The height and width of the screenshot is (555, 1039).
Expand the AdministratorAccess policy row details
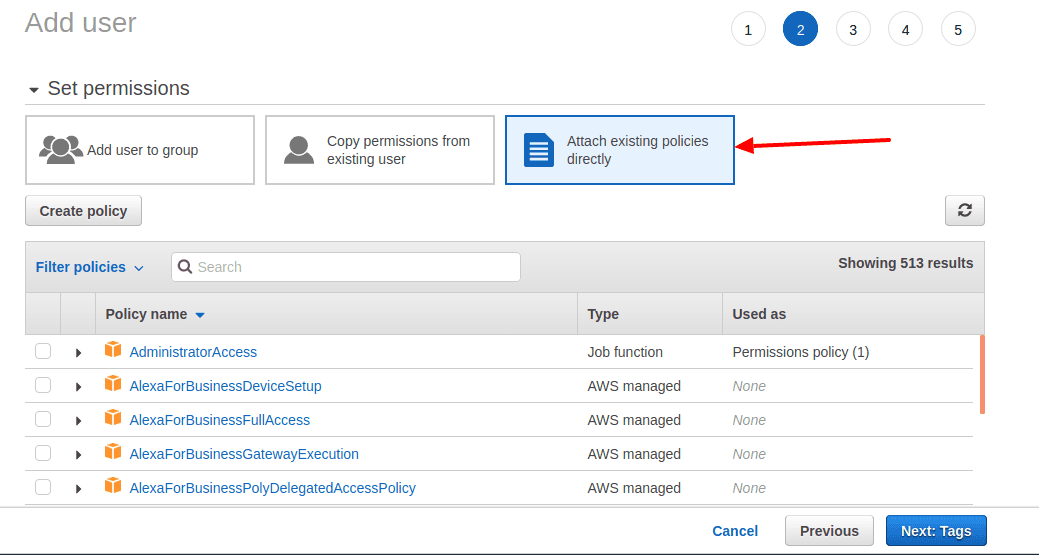tap(78, 353)
